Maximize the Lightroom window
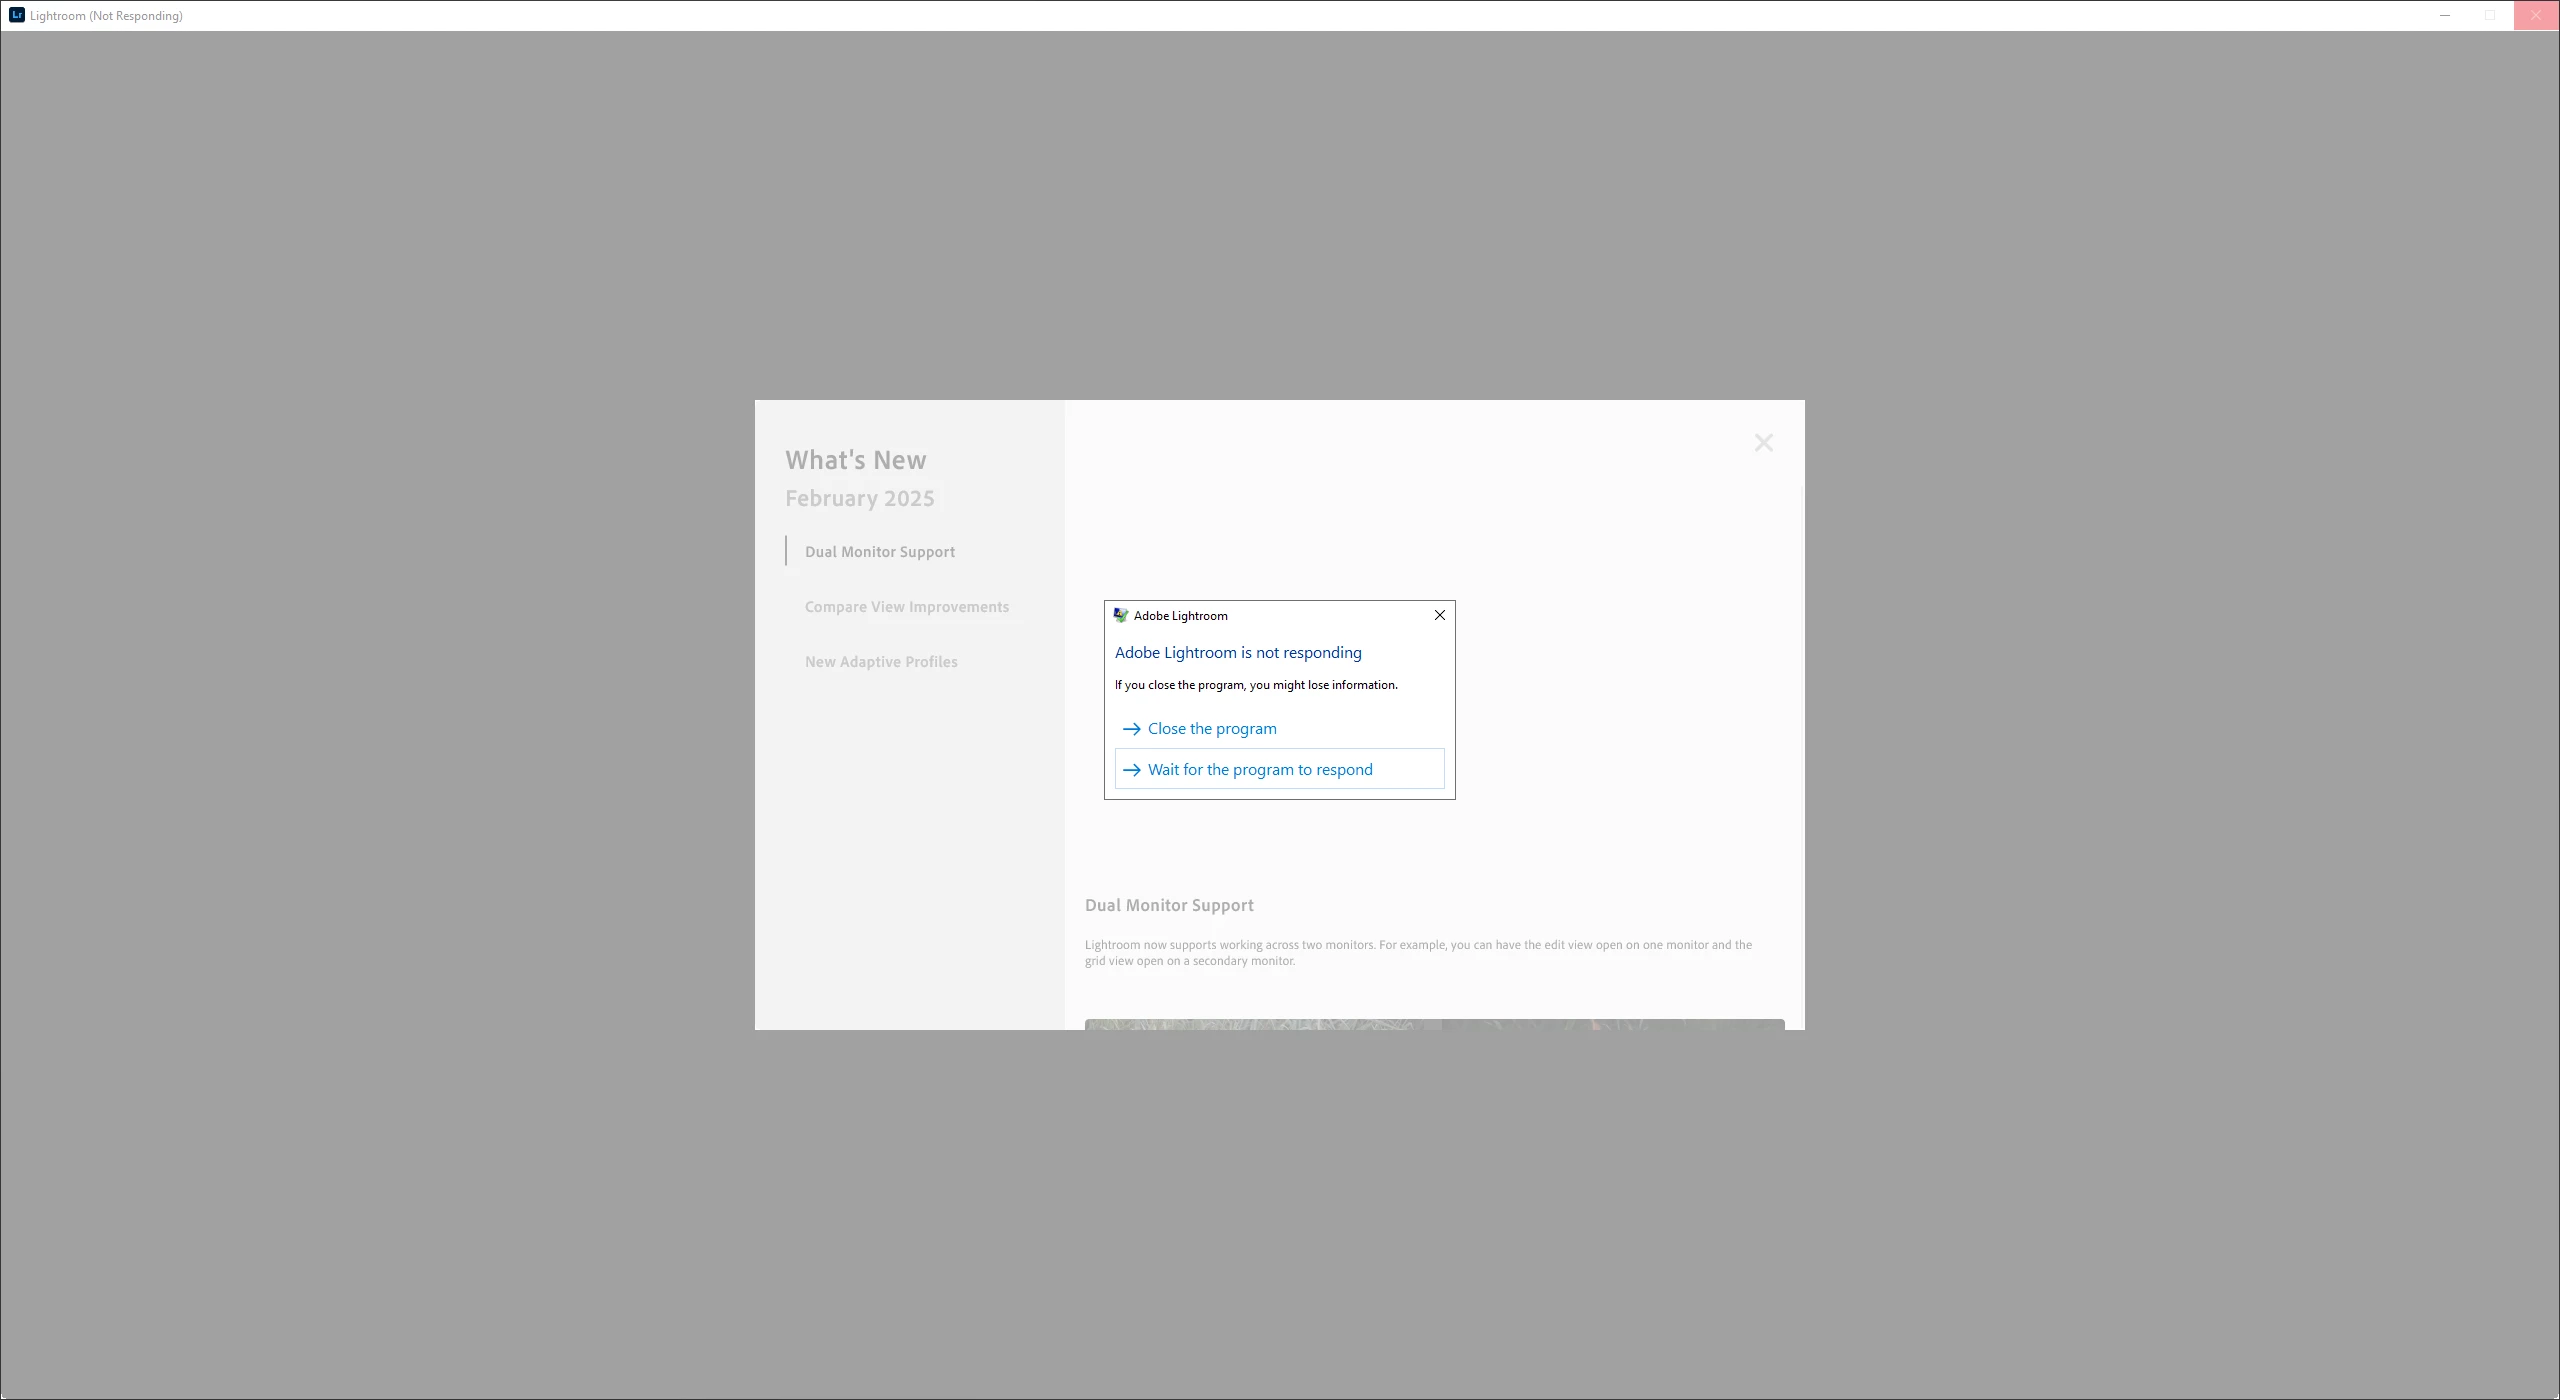This screenshot has width=2560, height=1400. point(2490,15)
